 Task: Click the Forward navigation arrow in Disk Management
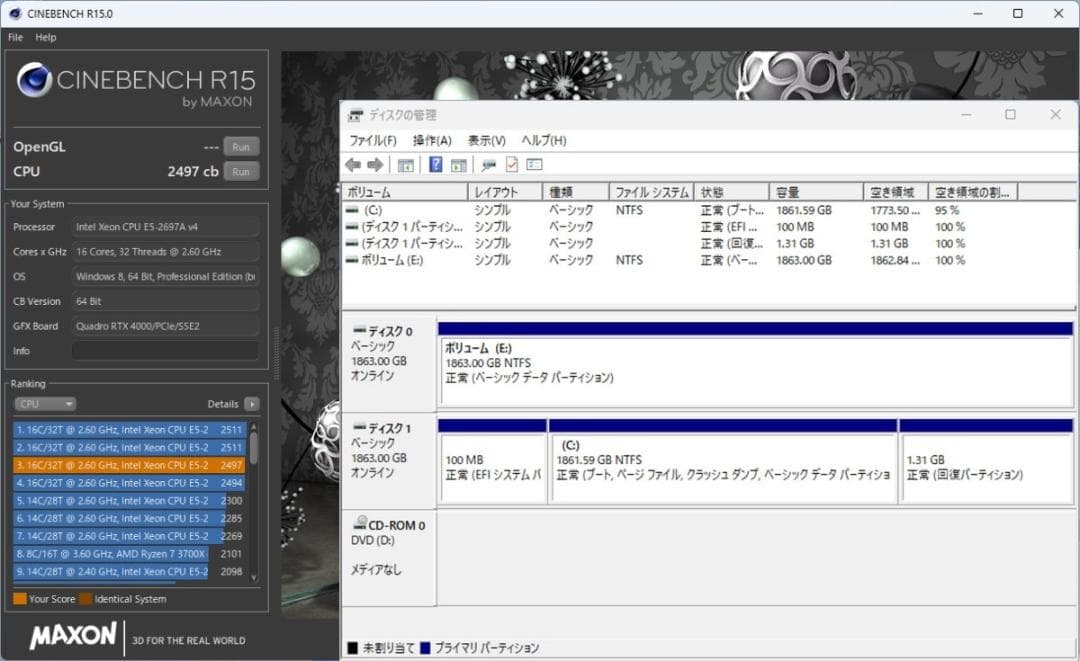pyautogui.click(x=374, y=165)
